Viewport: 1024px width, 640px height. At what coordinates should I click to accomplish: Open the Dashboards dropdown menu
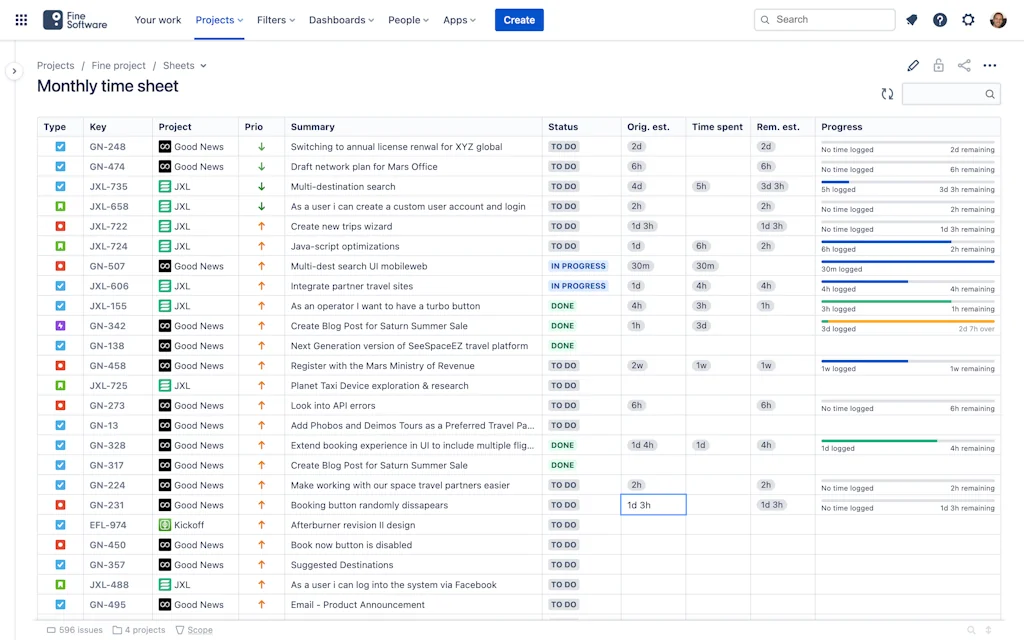point(341,20)
